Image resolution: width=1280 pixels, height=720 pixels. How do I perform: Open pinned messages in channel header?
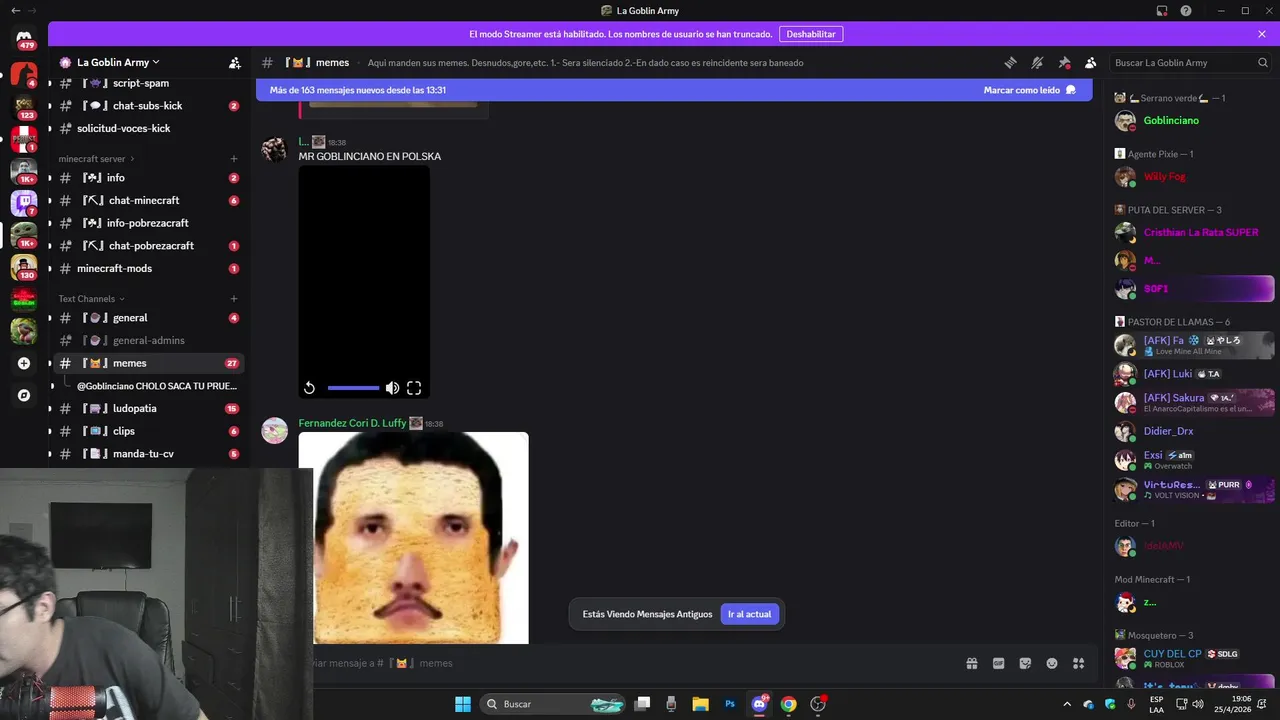tap(1064, 62)
